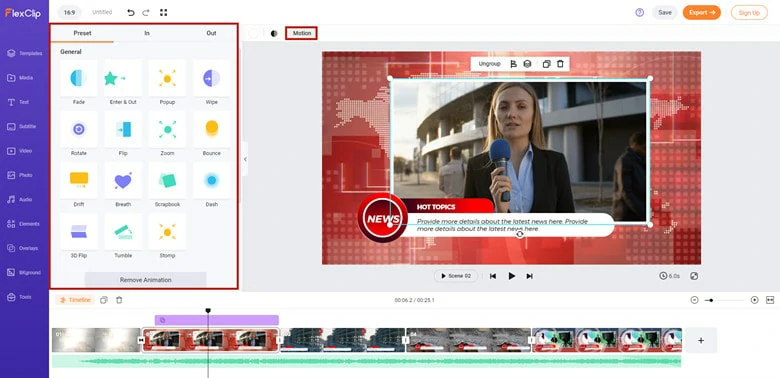Duplicate the selected group on canvas
This screenshot has height=378, width=780.
[546, 64]
